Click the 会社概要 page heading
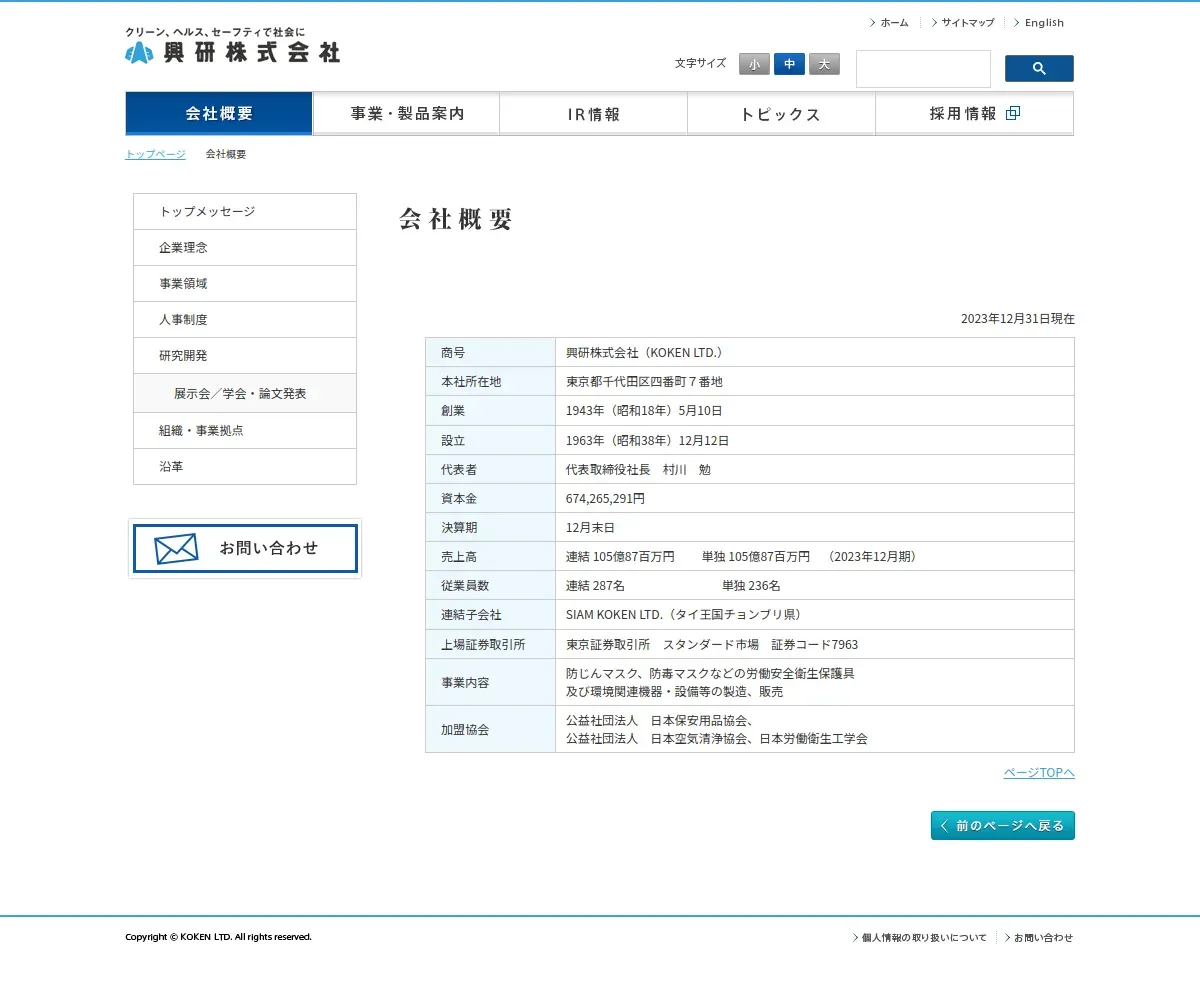Image resolution: width=1200 pixels, height=1000 pixels. 456,219
